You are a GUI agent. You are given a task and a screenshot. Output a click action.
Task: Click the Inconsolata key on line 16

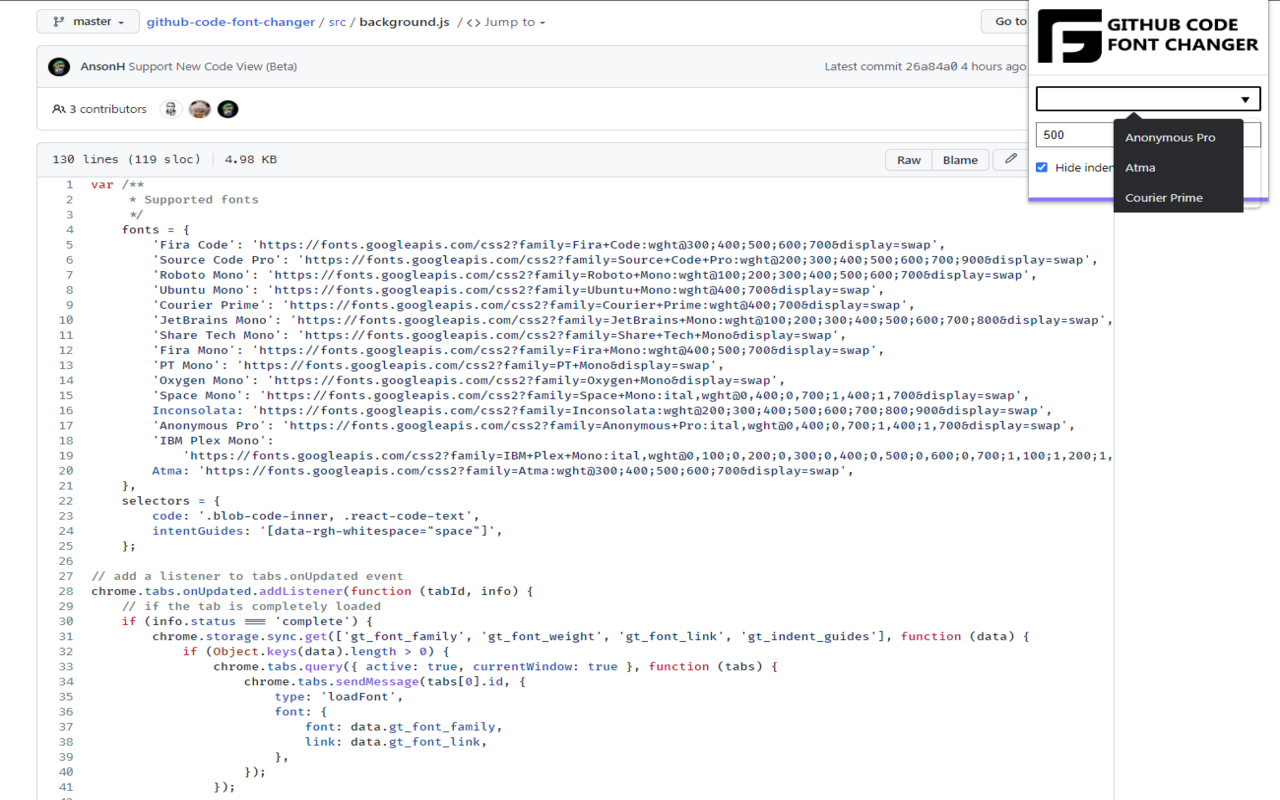pos(194,410)
